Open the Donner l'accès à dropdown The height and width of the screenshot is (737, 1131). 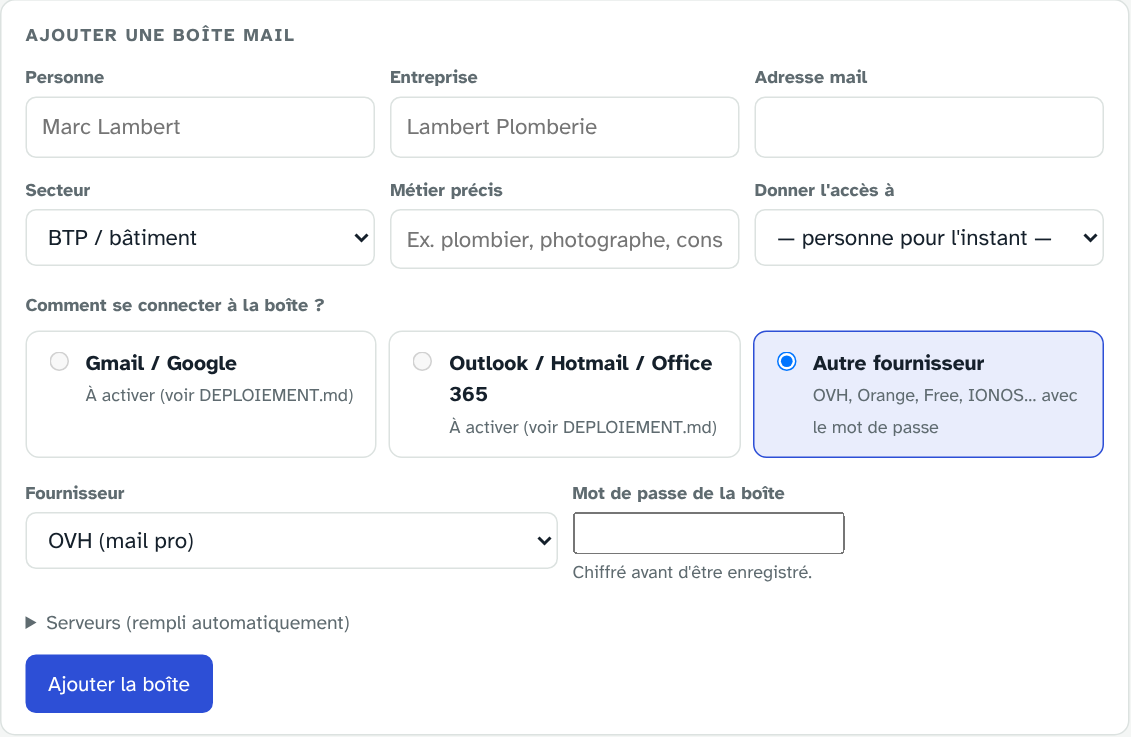(x=928, y=238)
